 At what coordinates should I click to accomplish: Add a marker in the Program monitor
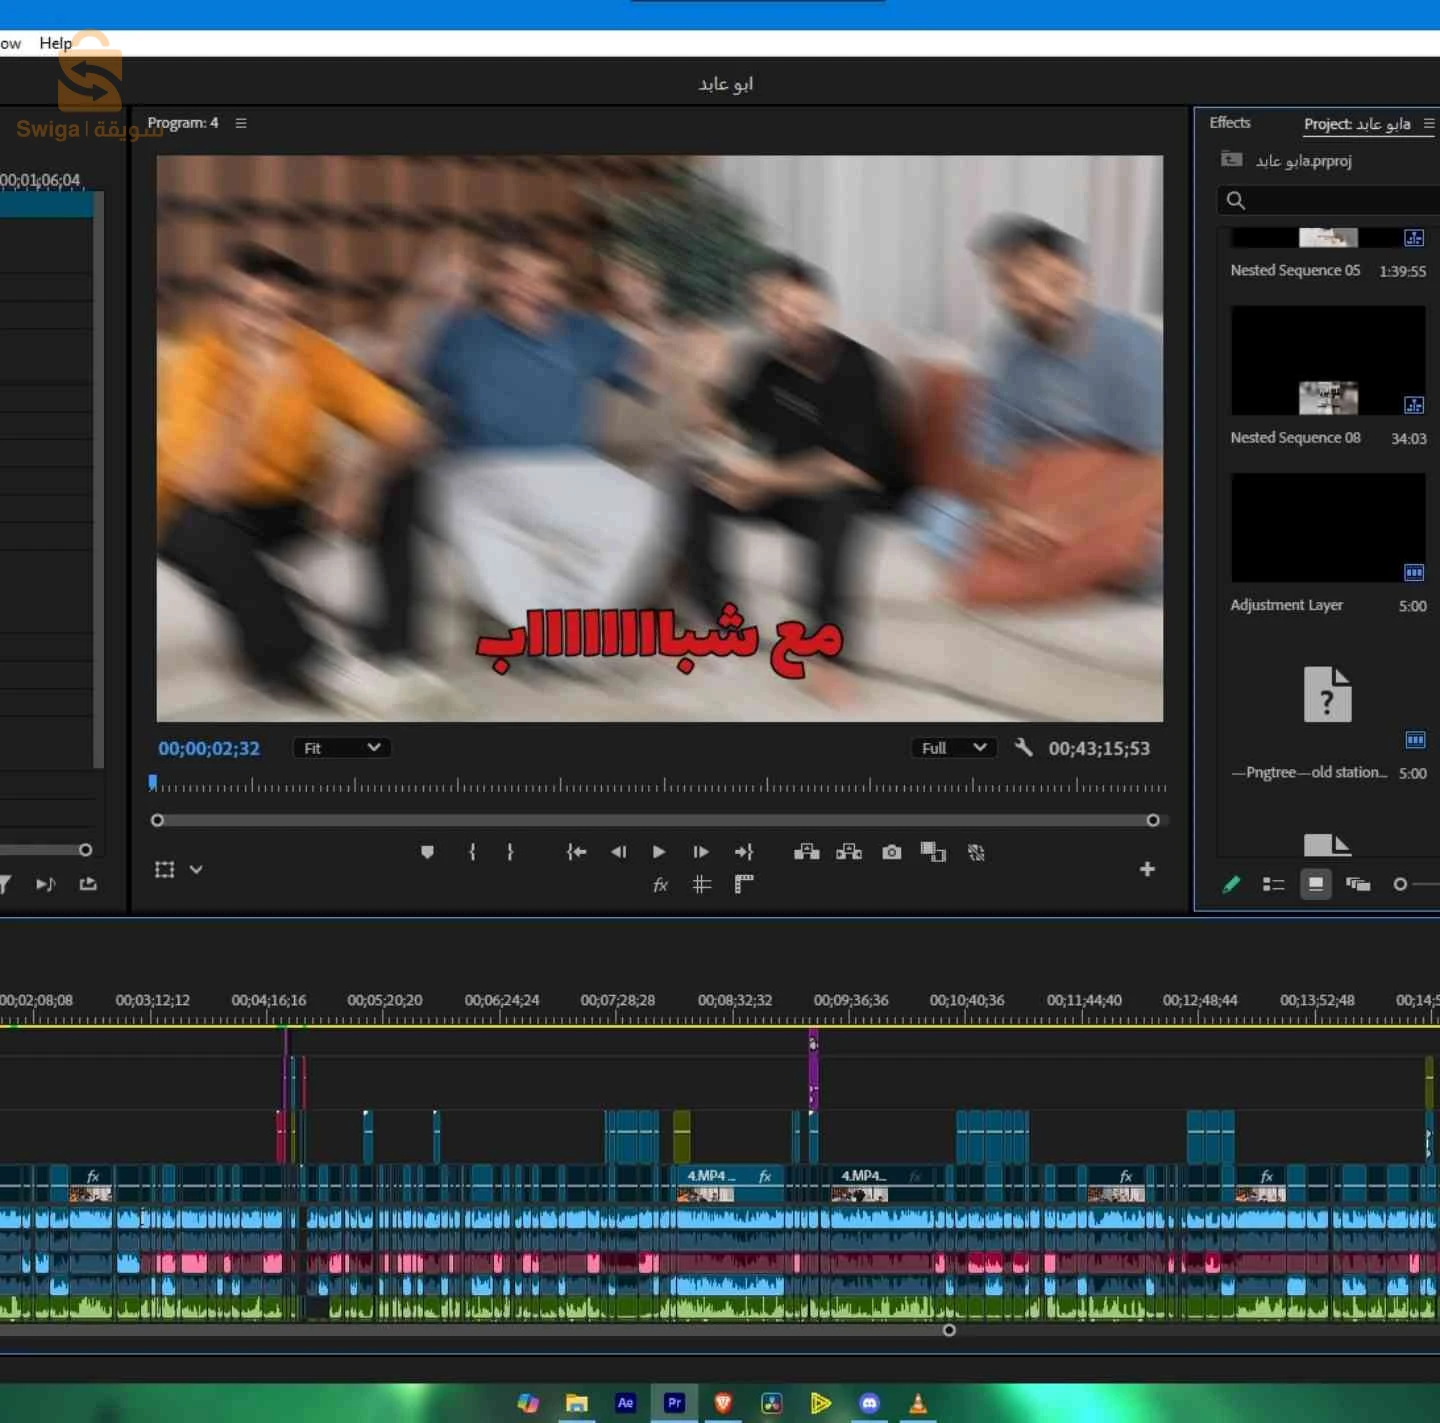[x=427, y=852]
